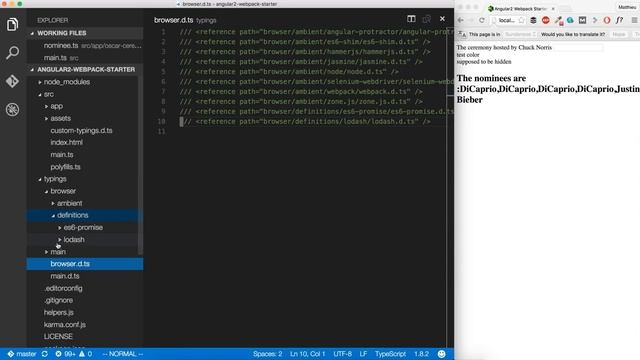Go back in the browser window
This screenshot has width=640, height=360.
[x=460, y=20]
